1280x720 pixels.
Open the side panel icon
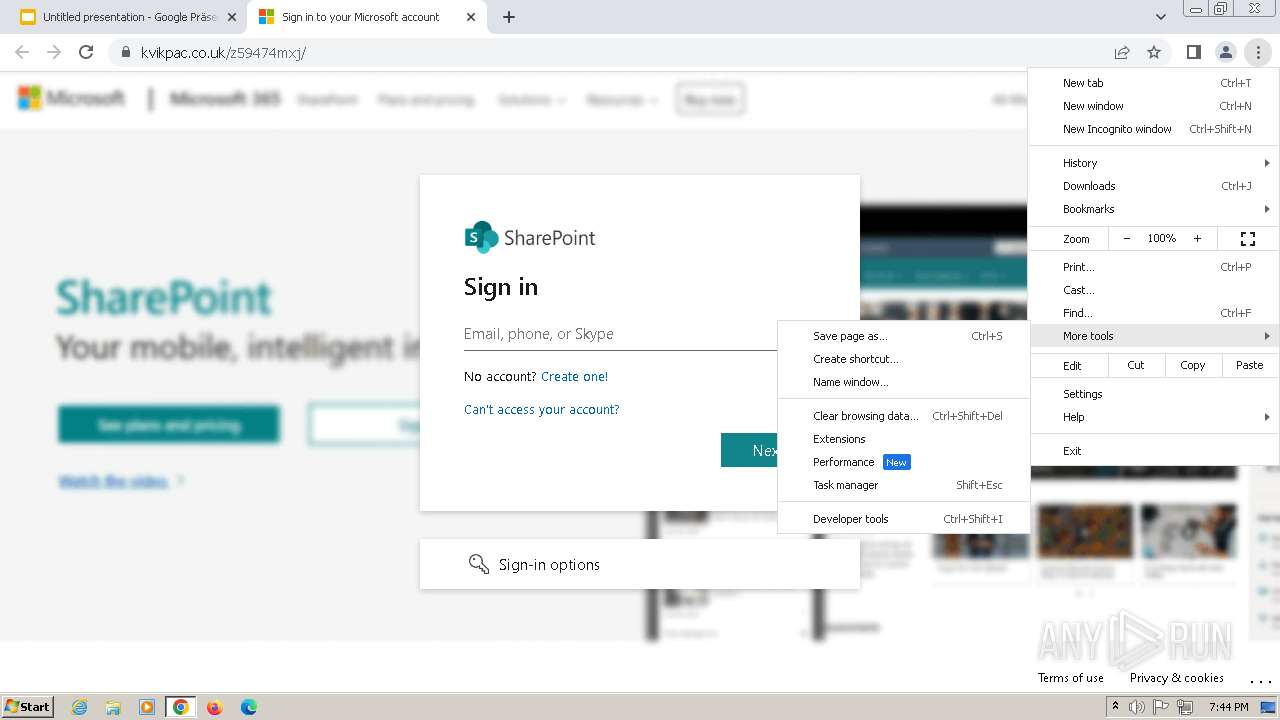coord(1193,52)
